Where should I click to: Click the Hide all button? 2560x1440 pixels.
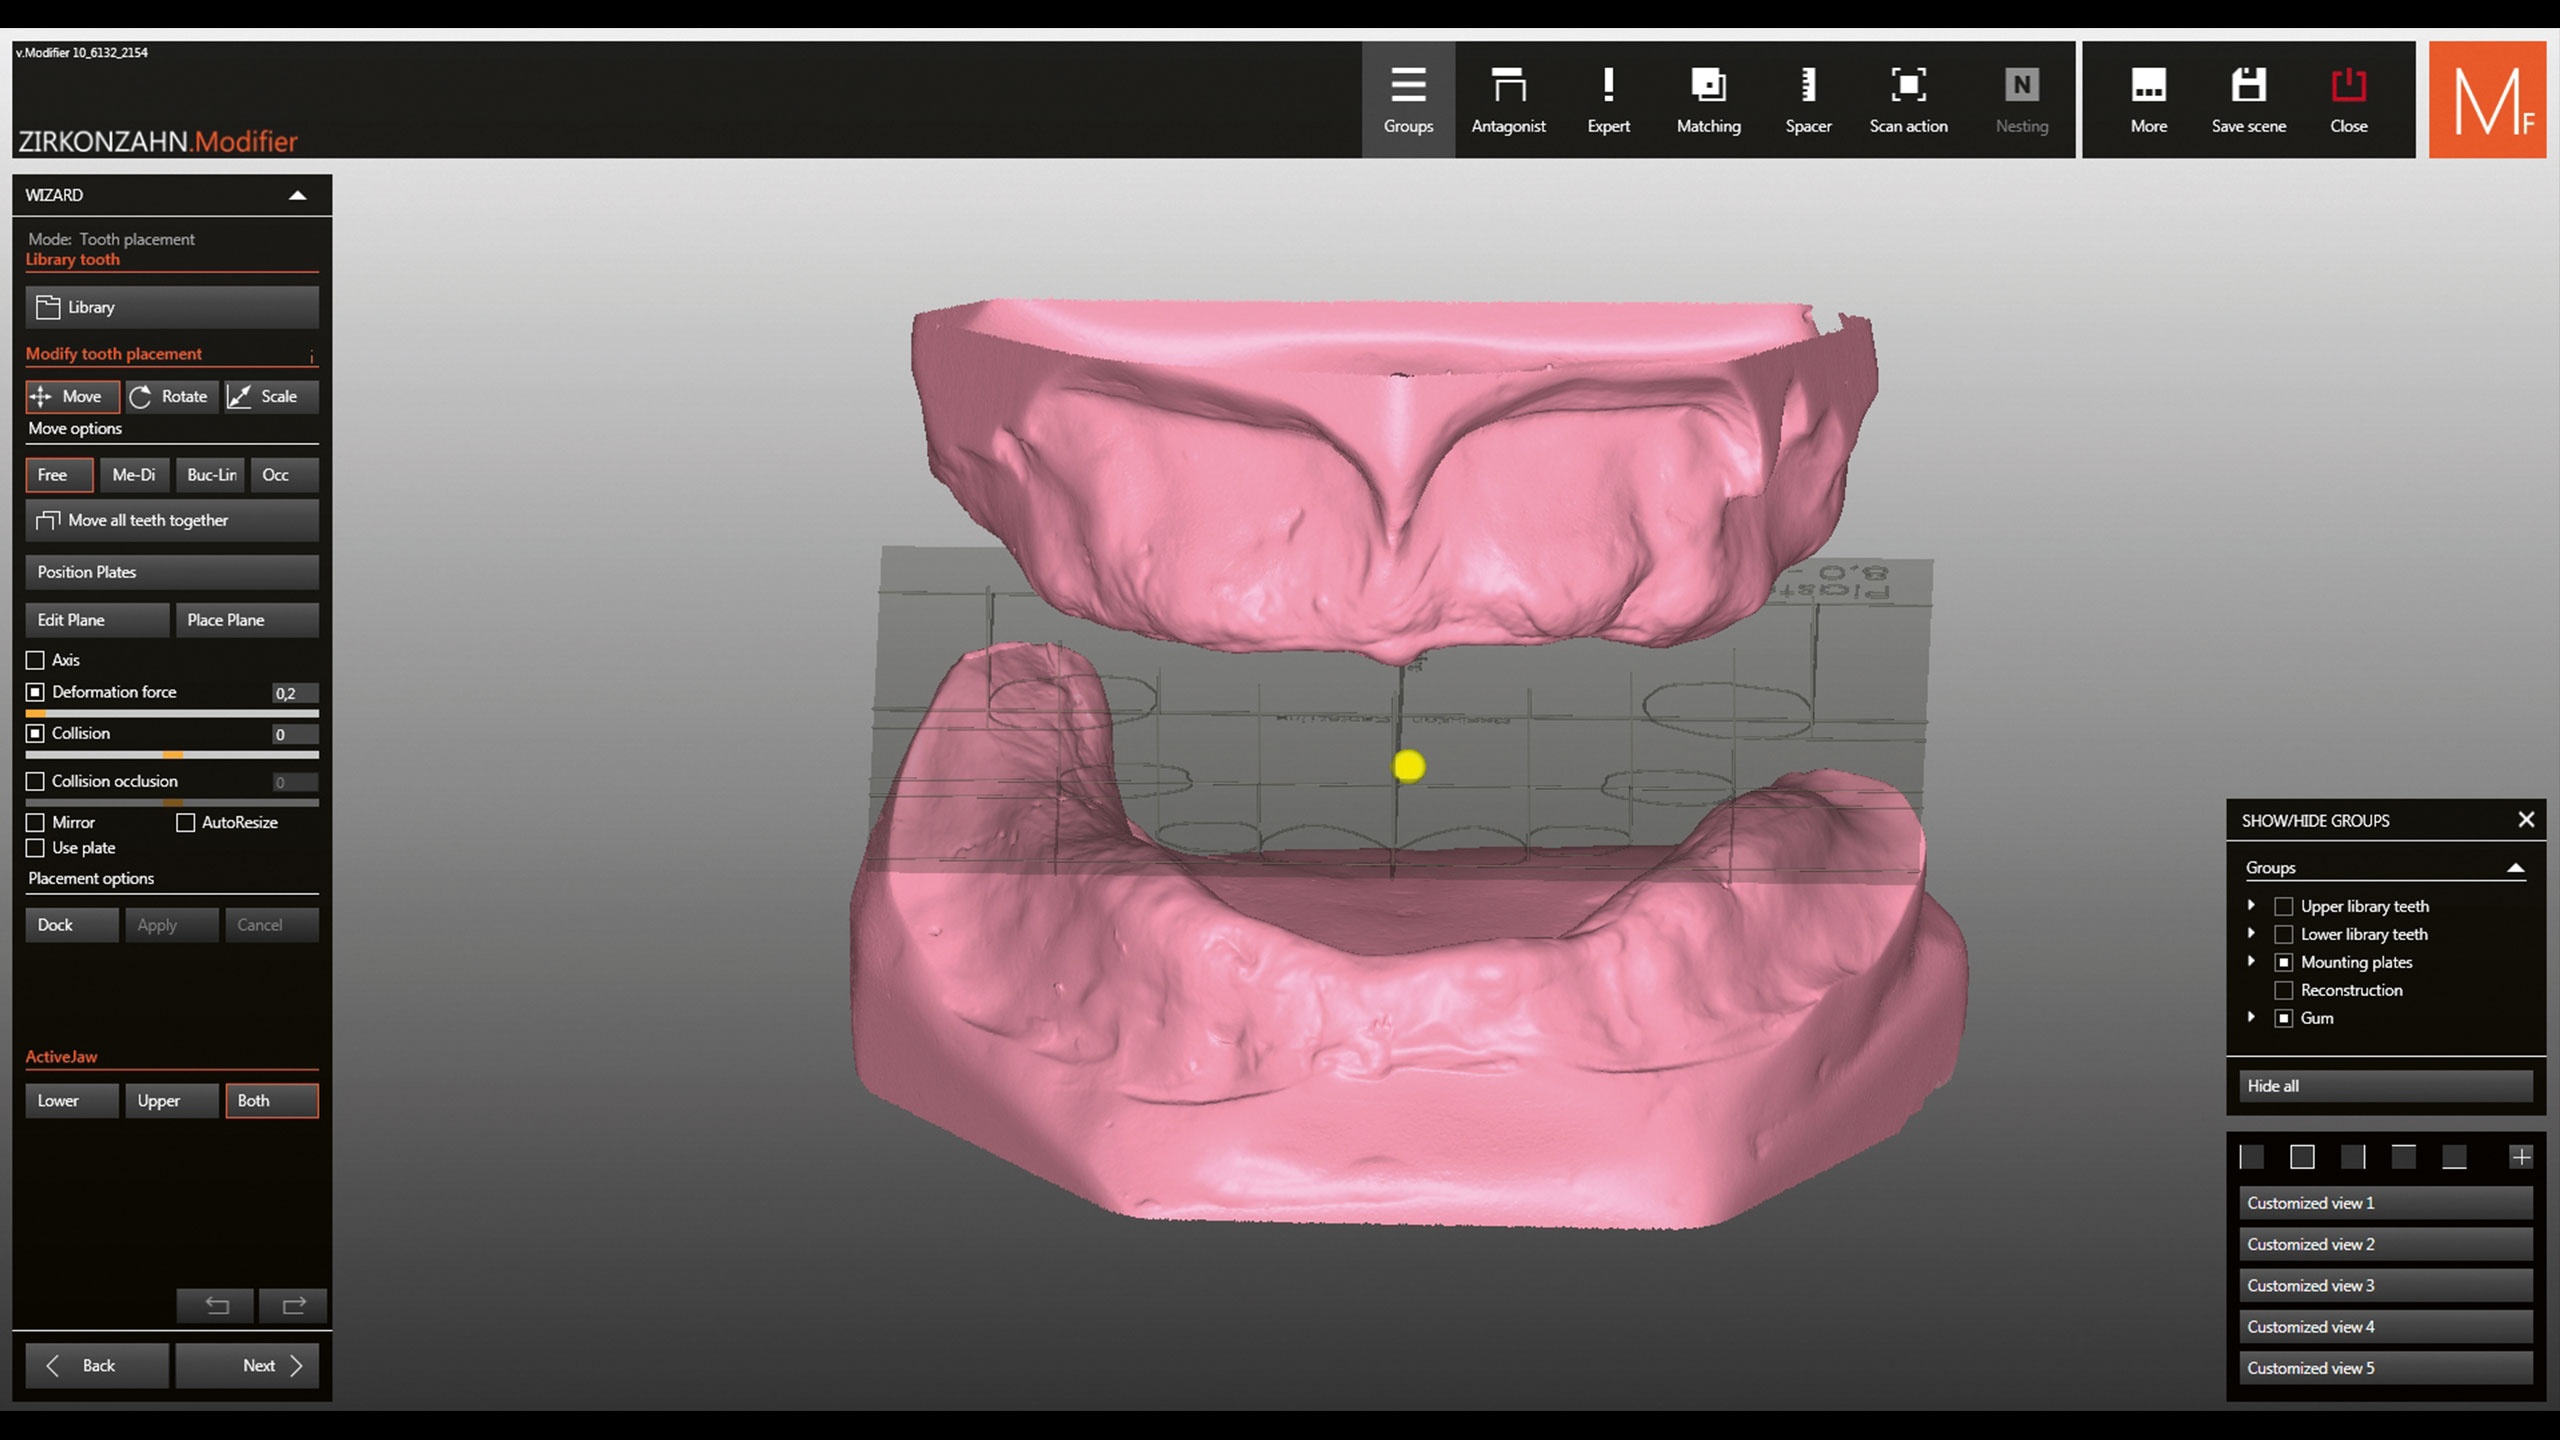pos(2384,1086)
